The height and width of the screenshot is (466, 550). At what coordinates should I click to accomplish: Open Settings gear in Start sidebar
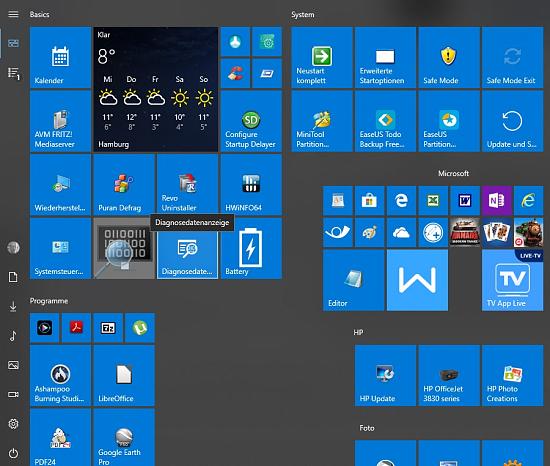(x=13, y=424)
